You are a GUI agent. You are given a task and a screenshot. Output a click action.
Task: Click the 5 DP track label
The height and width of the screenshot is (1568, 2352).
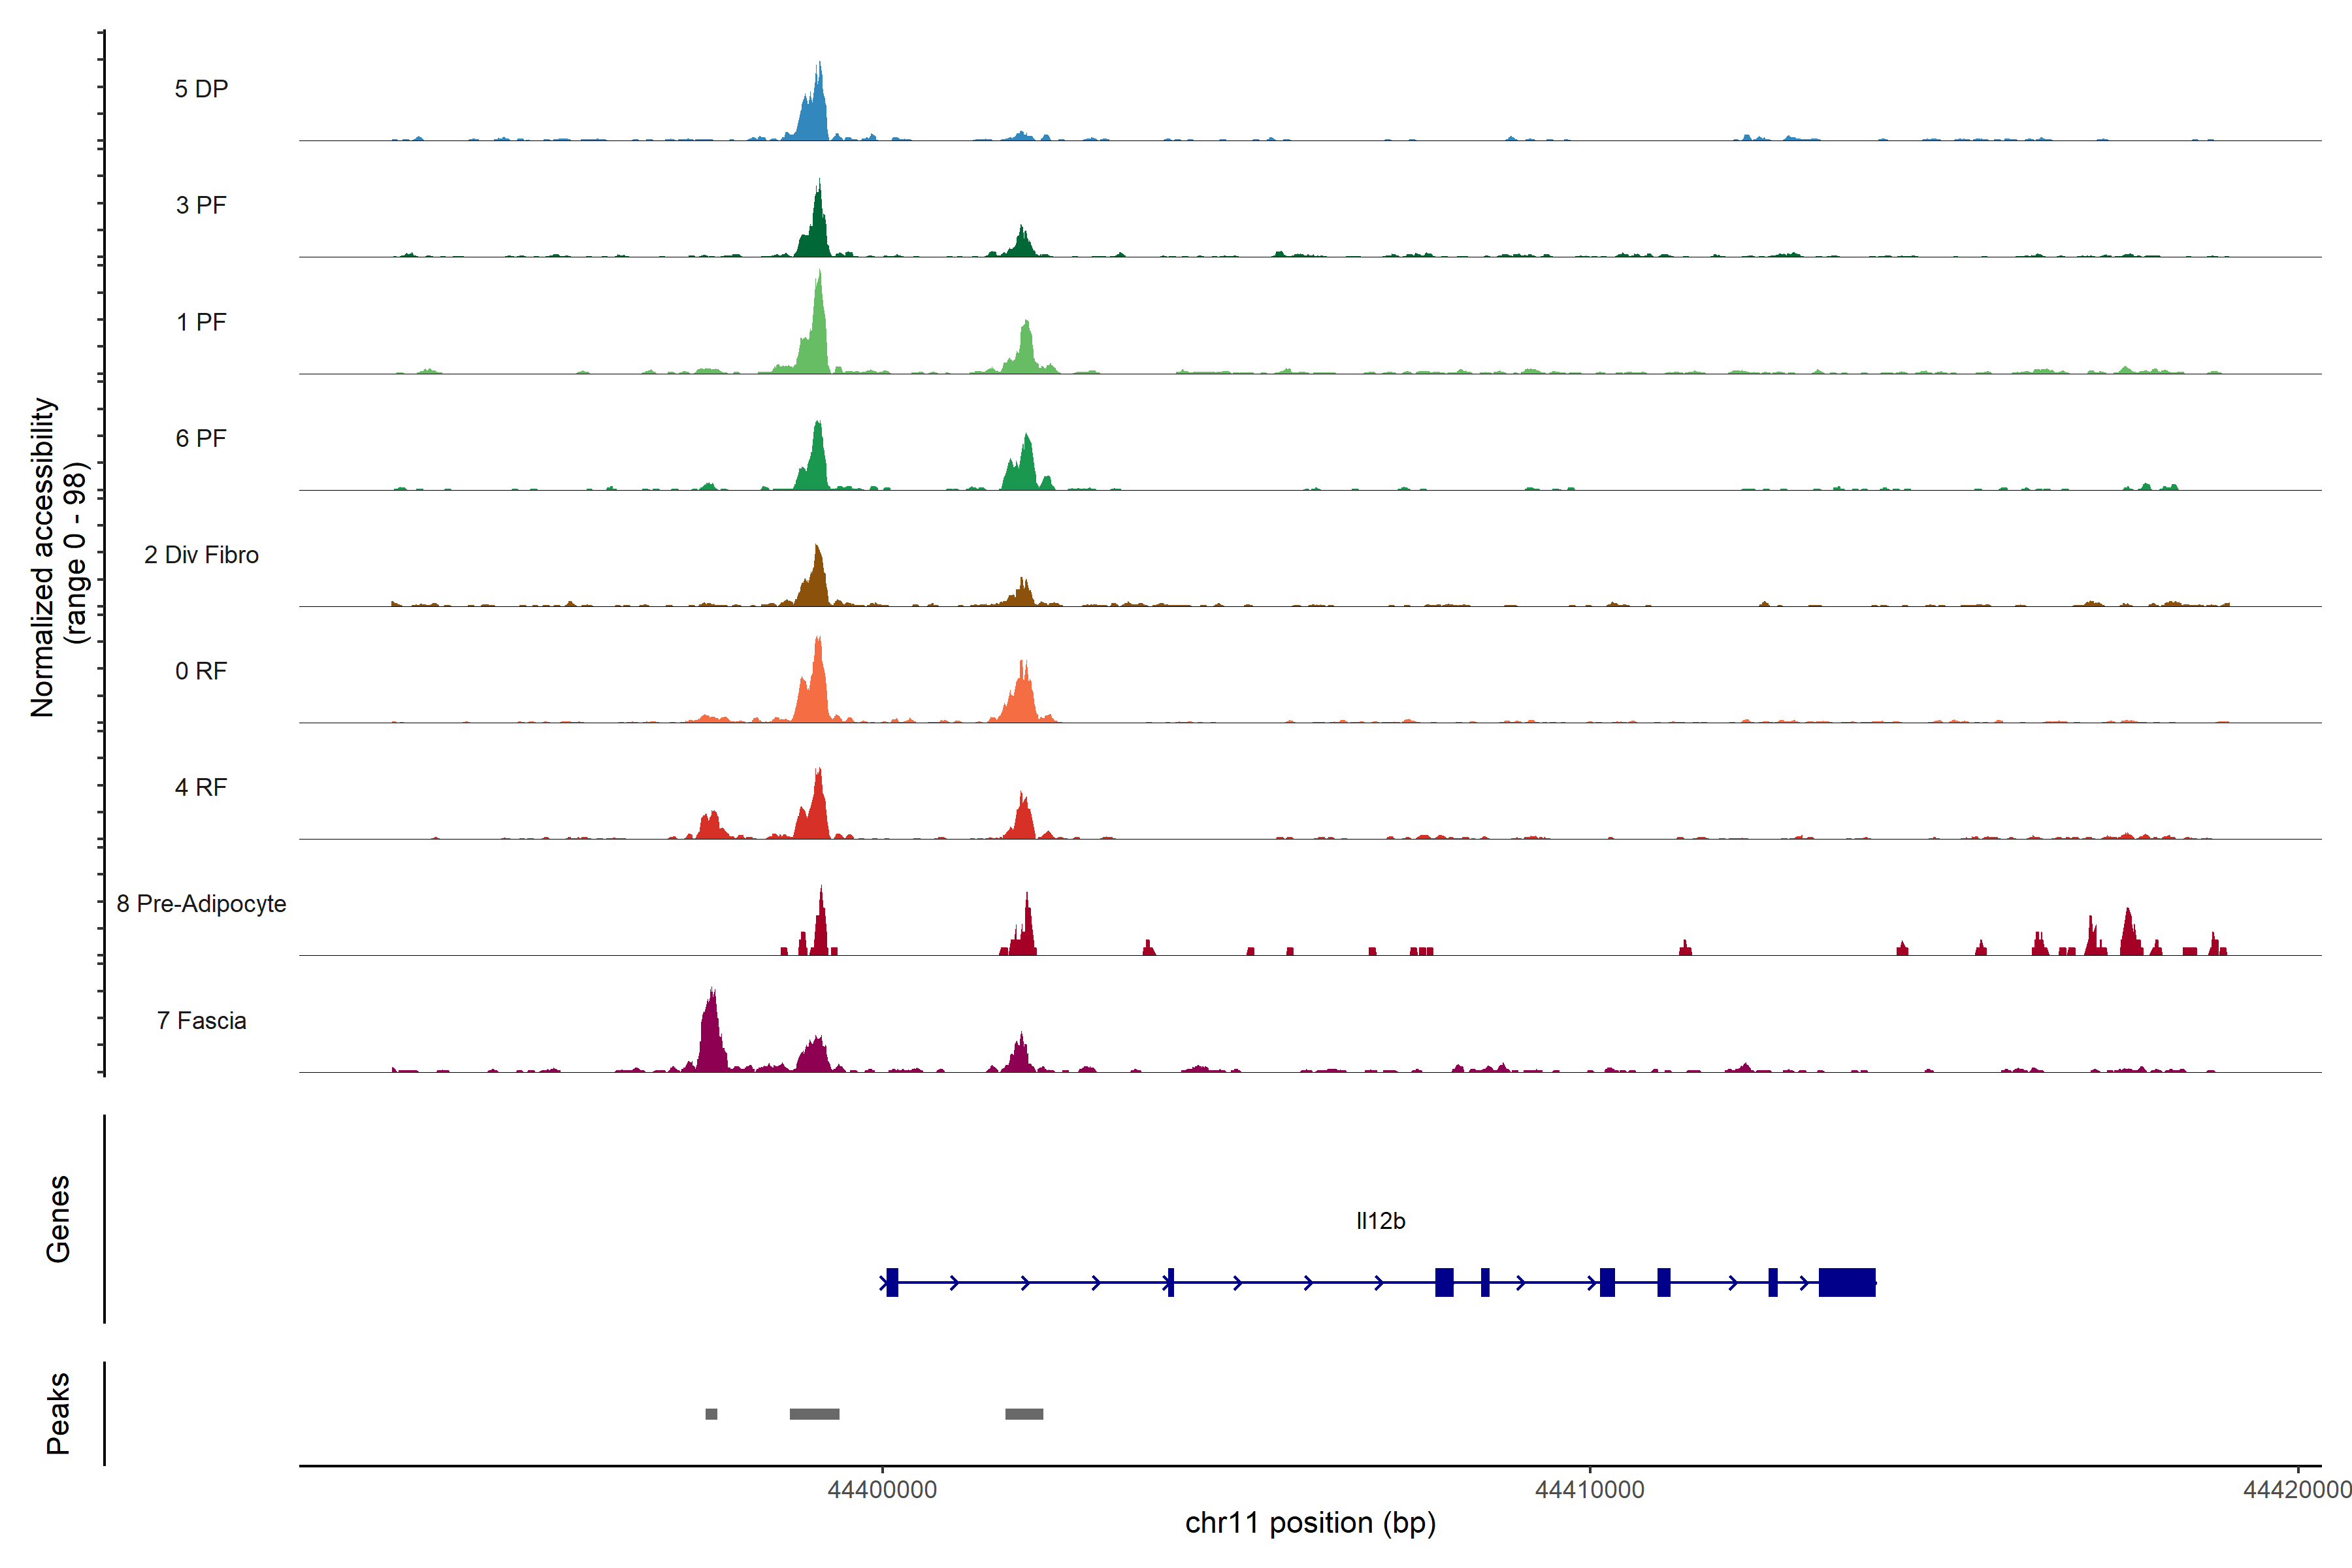201,89
